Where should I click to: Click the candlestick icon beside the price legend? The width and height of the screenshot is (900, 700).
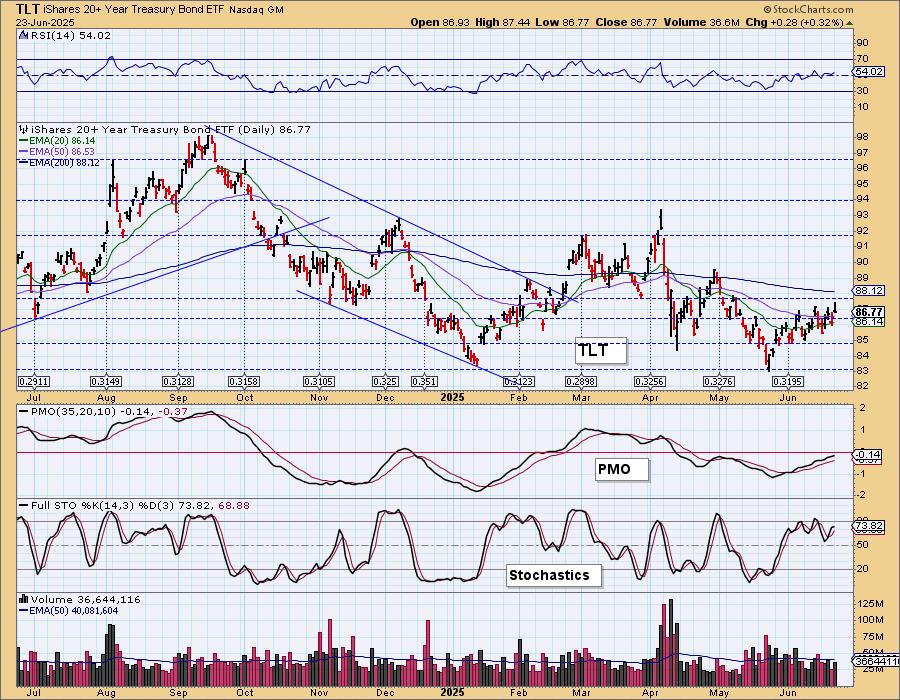pos(23,130)
